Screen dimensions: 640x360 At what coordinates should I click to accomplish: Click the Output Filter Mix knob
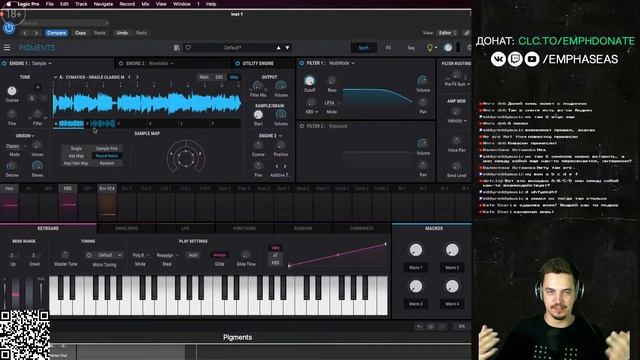point(258,86)
